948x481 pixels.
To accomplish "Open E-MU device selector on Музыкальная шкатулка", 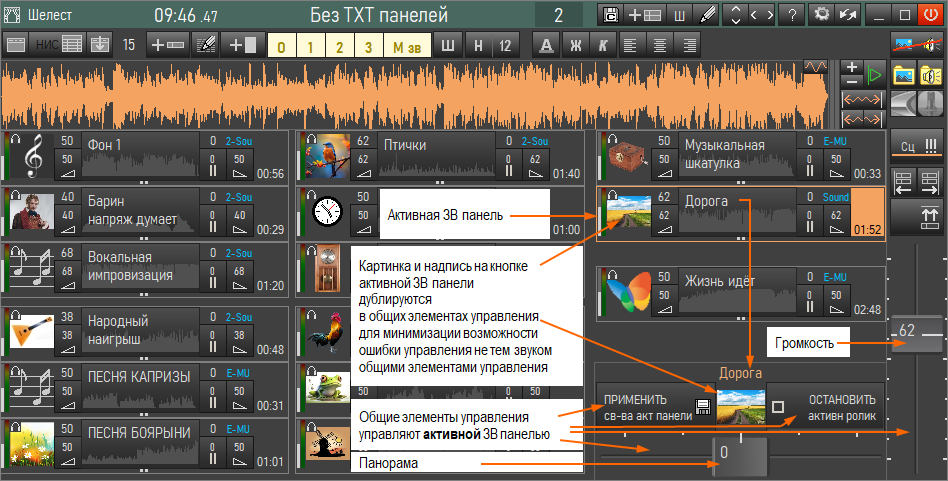I will [x=835, y=141].
